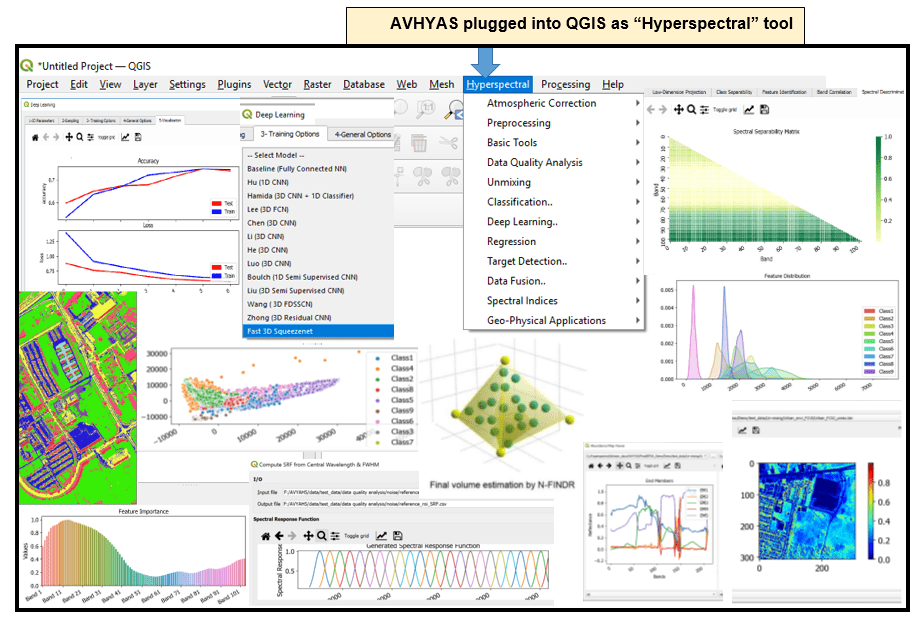Open the Vector menu
This screenshot has height=618, width=921.
click(x=277, y=85)
